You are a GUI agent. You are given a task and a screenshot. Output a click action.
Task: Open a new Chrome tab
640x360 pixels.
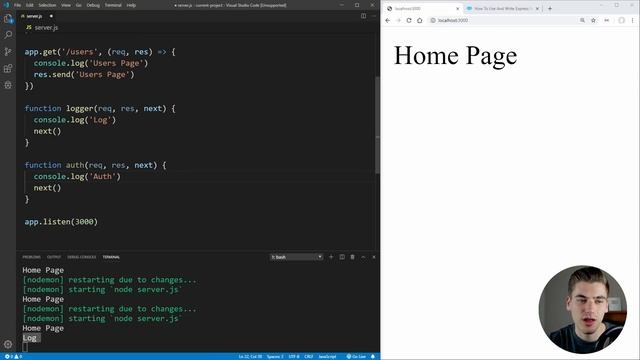tap(550, 8)
